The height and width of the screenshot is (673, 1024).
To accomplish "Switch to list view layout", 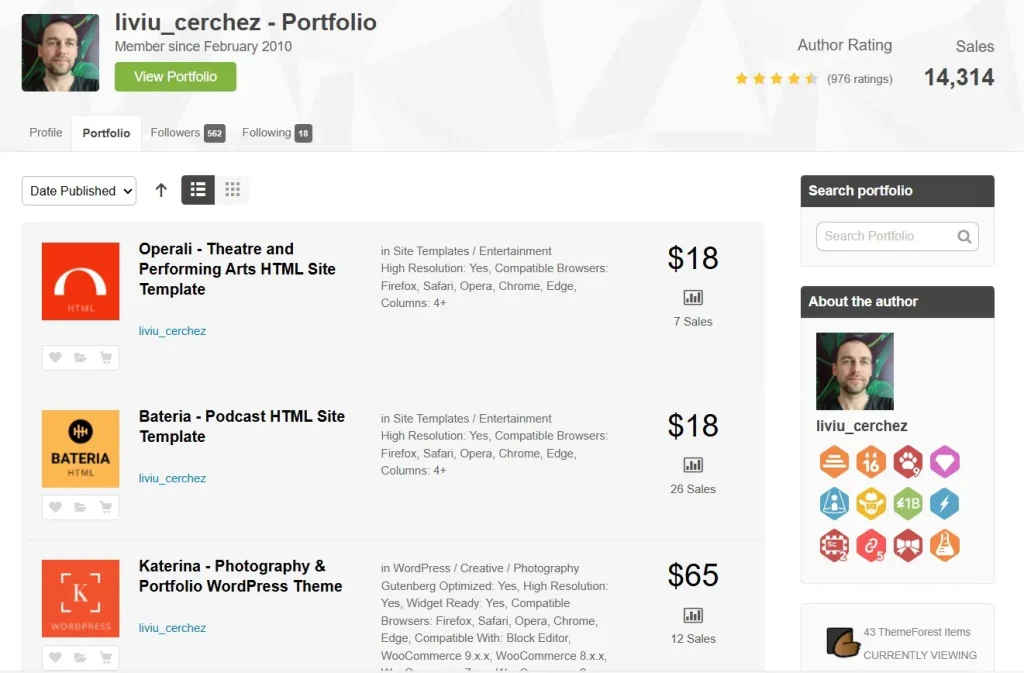I will coord(198,190).
